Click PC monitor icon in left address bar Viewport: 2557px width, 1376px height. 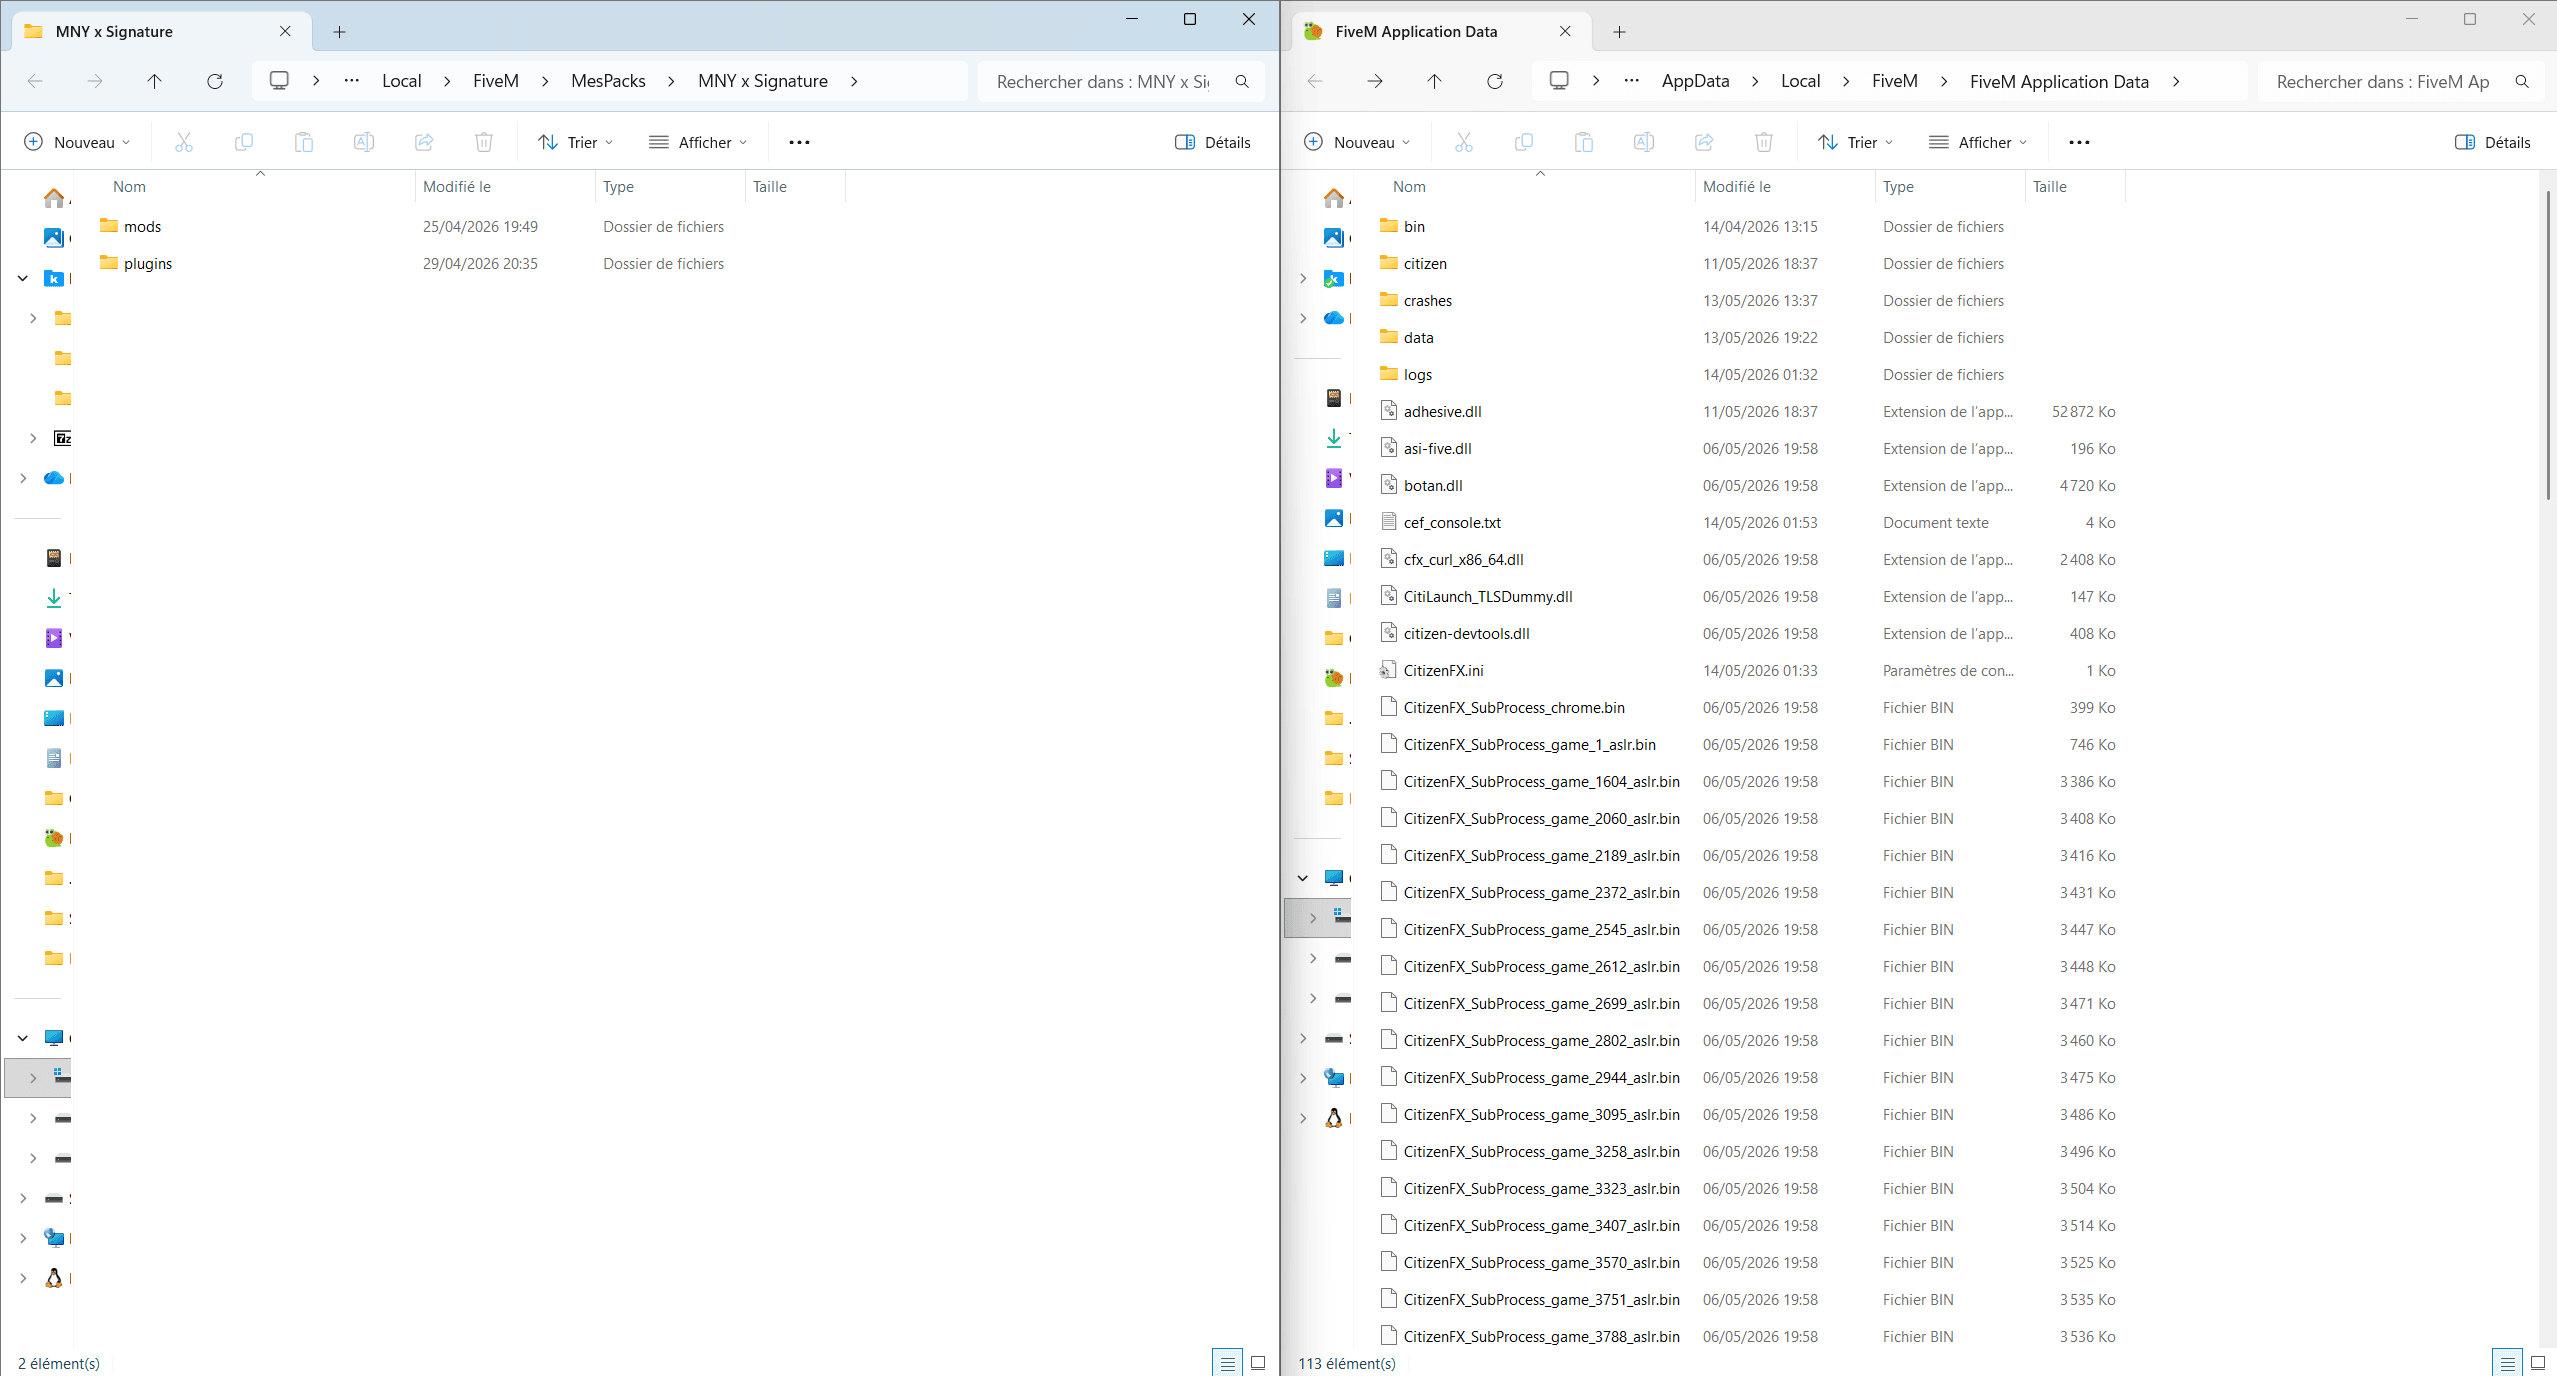point(279,80)
